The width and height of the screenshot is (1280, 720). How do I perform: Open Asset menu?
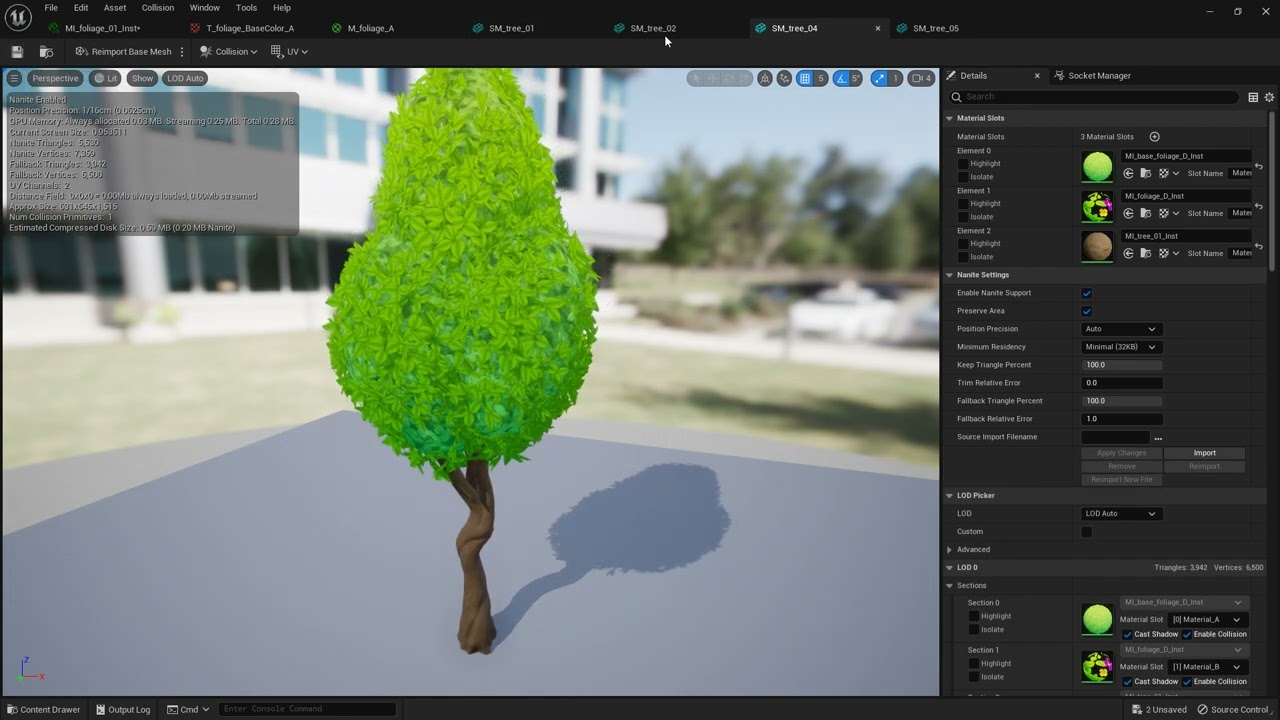coord(115,8)
